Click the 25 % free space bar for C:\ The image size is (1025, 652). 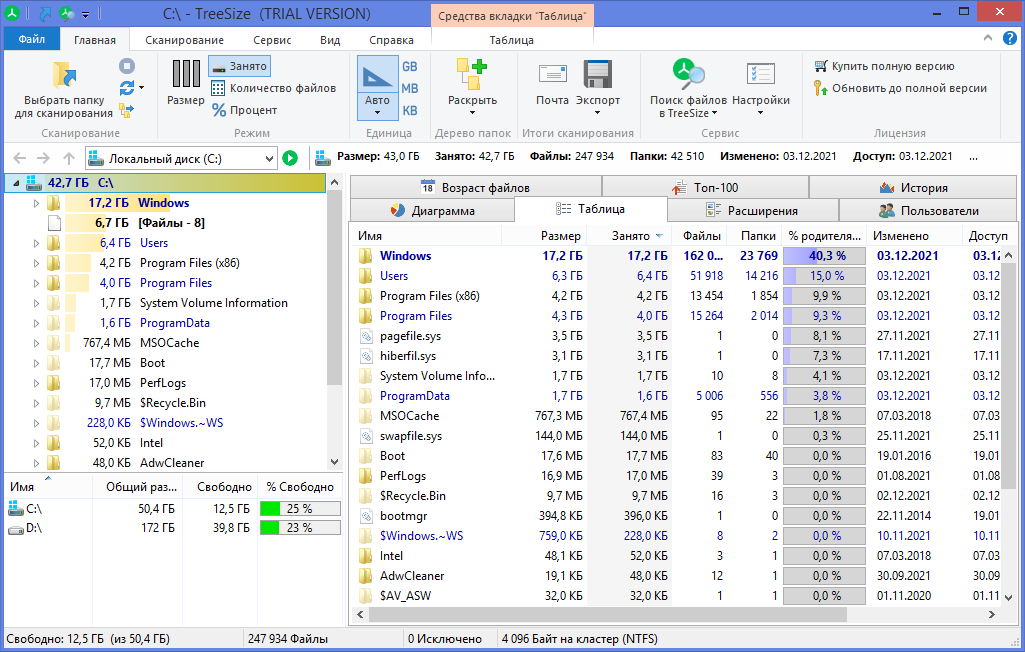click(x=300, y=508)
